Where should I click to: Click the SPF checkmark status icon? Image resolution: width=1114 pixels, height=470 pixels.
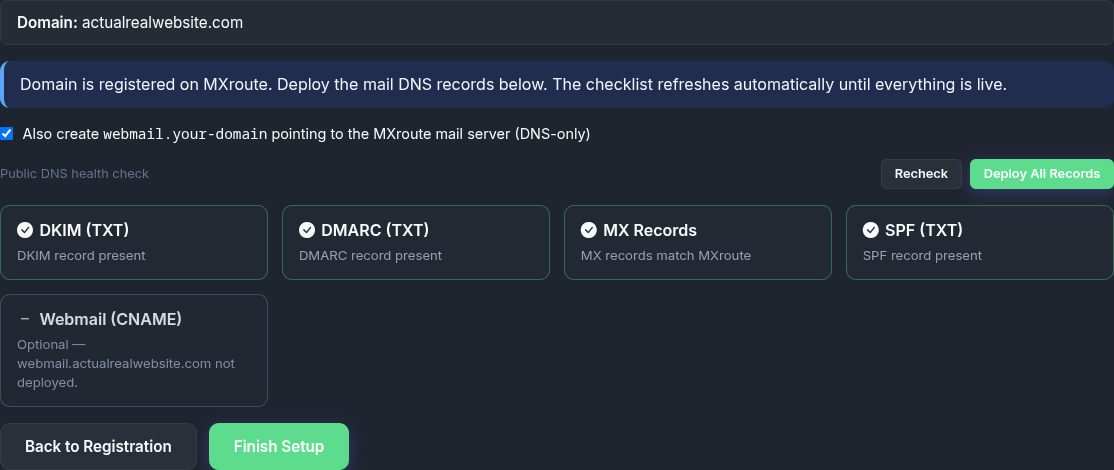pos(871,230)
